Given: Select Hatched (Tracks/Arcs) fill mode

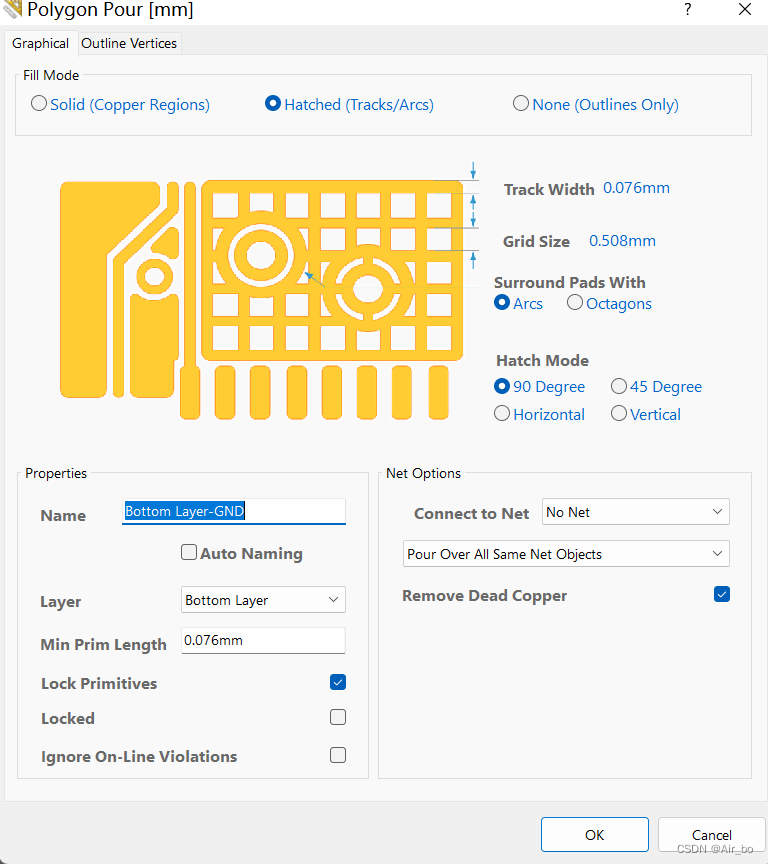Looking at the screenshot, I should 273,103.
